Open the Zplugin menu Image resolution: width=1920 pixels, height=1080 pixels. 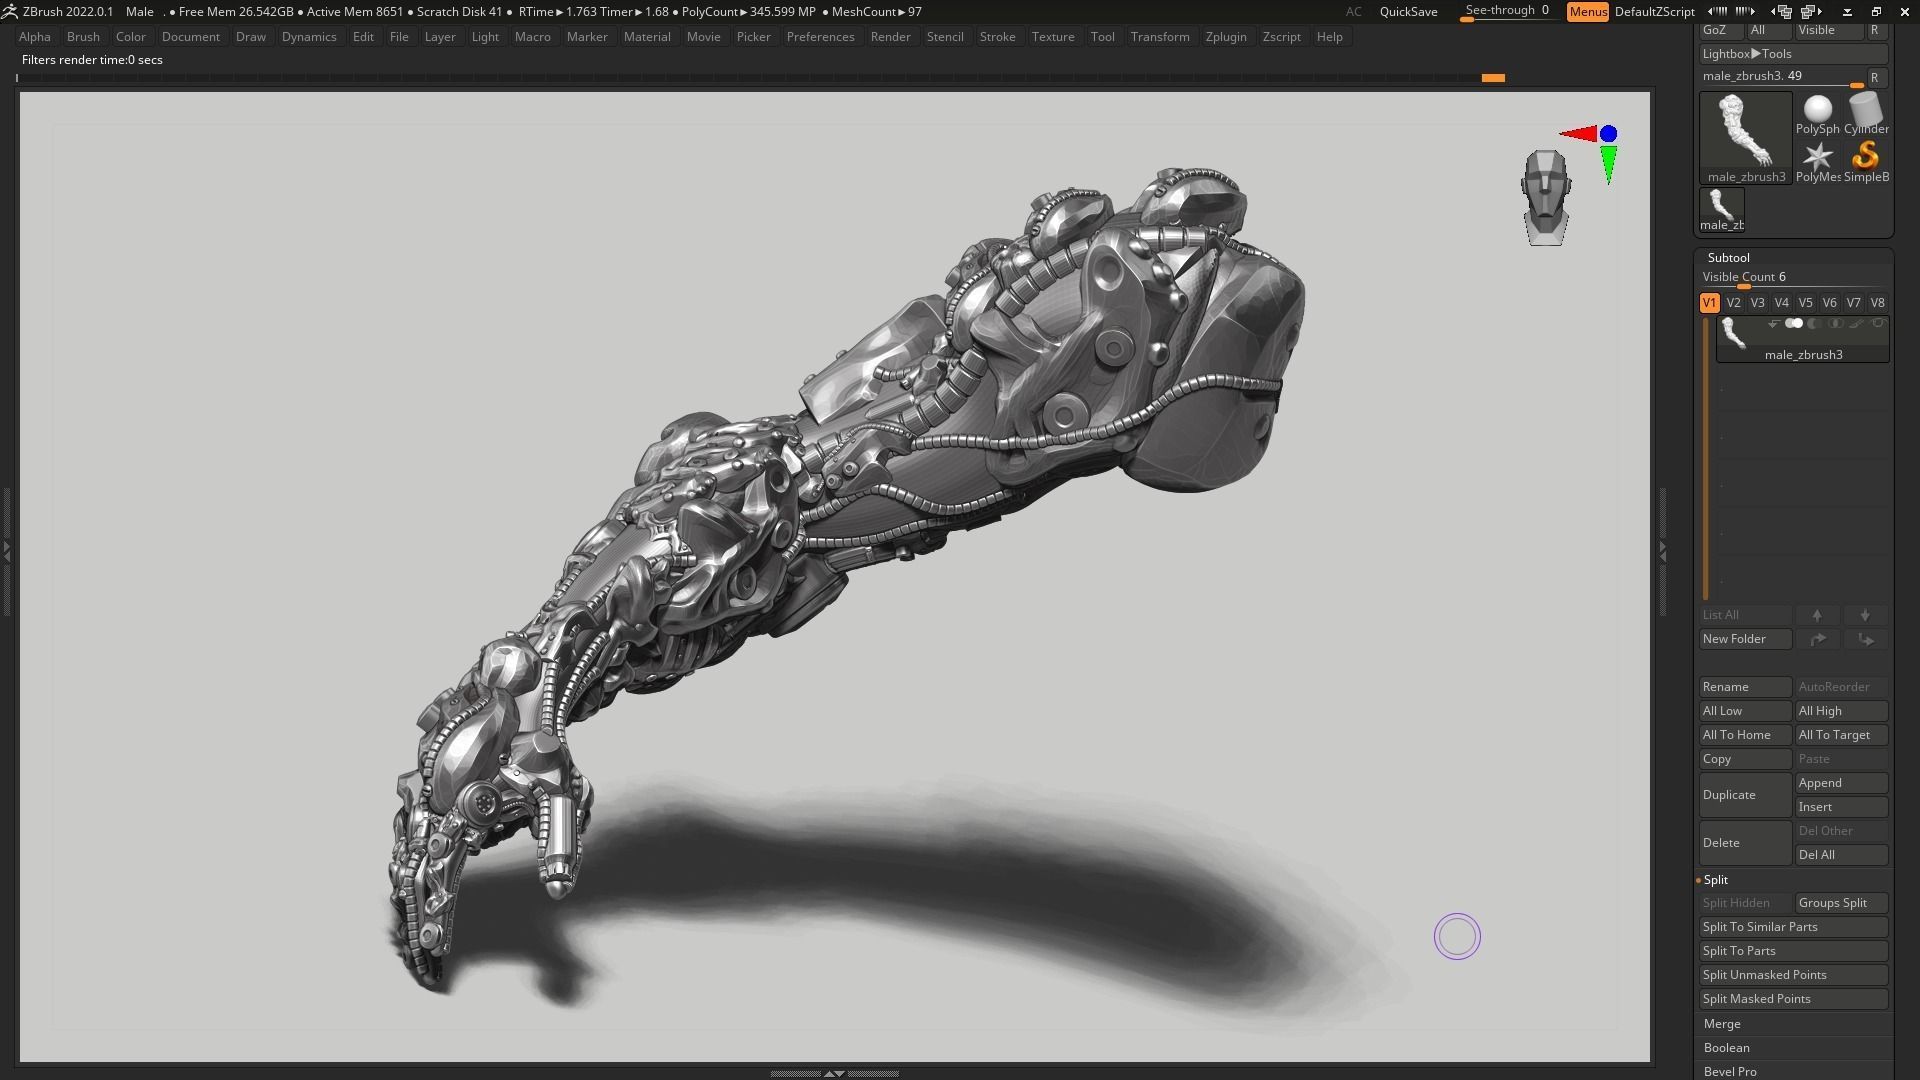click(1227, 36)
